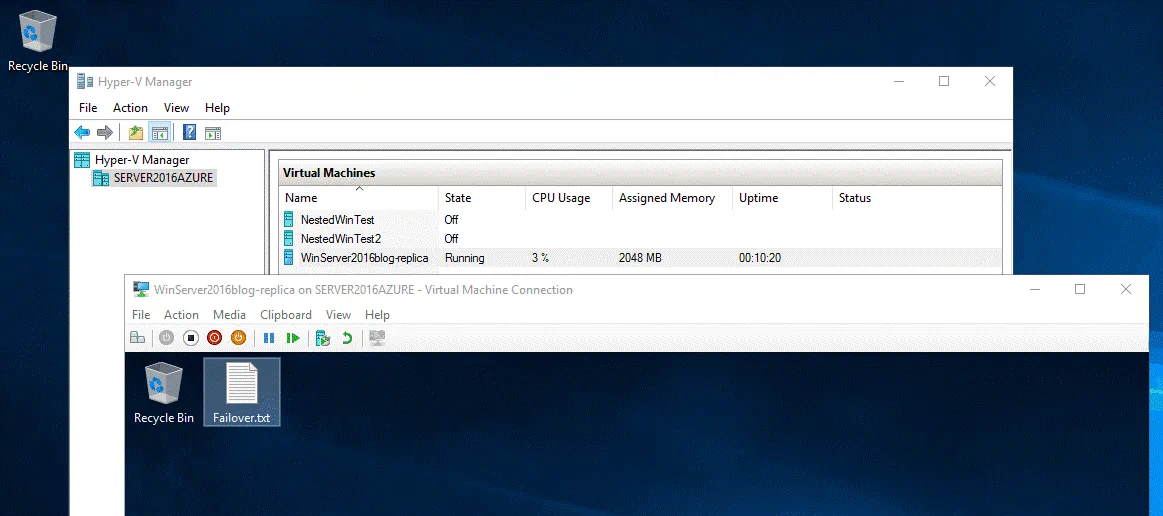Open Help via the blue question mark icon
Viewport: 1163px width, 516px height.
pyautogui.click(x=189, y=132)
